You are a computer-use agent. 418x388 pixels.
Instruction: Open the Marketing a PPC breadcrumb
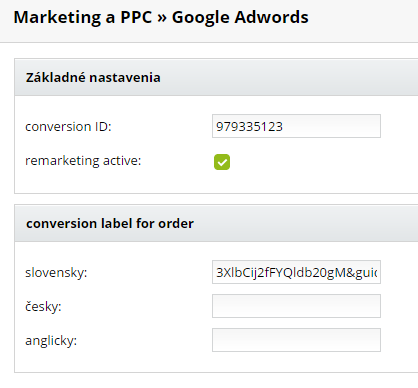(x=83, y=17)
